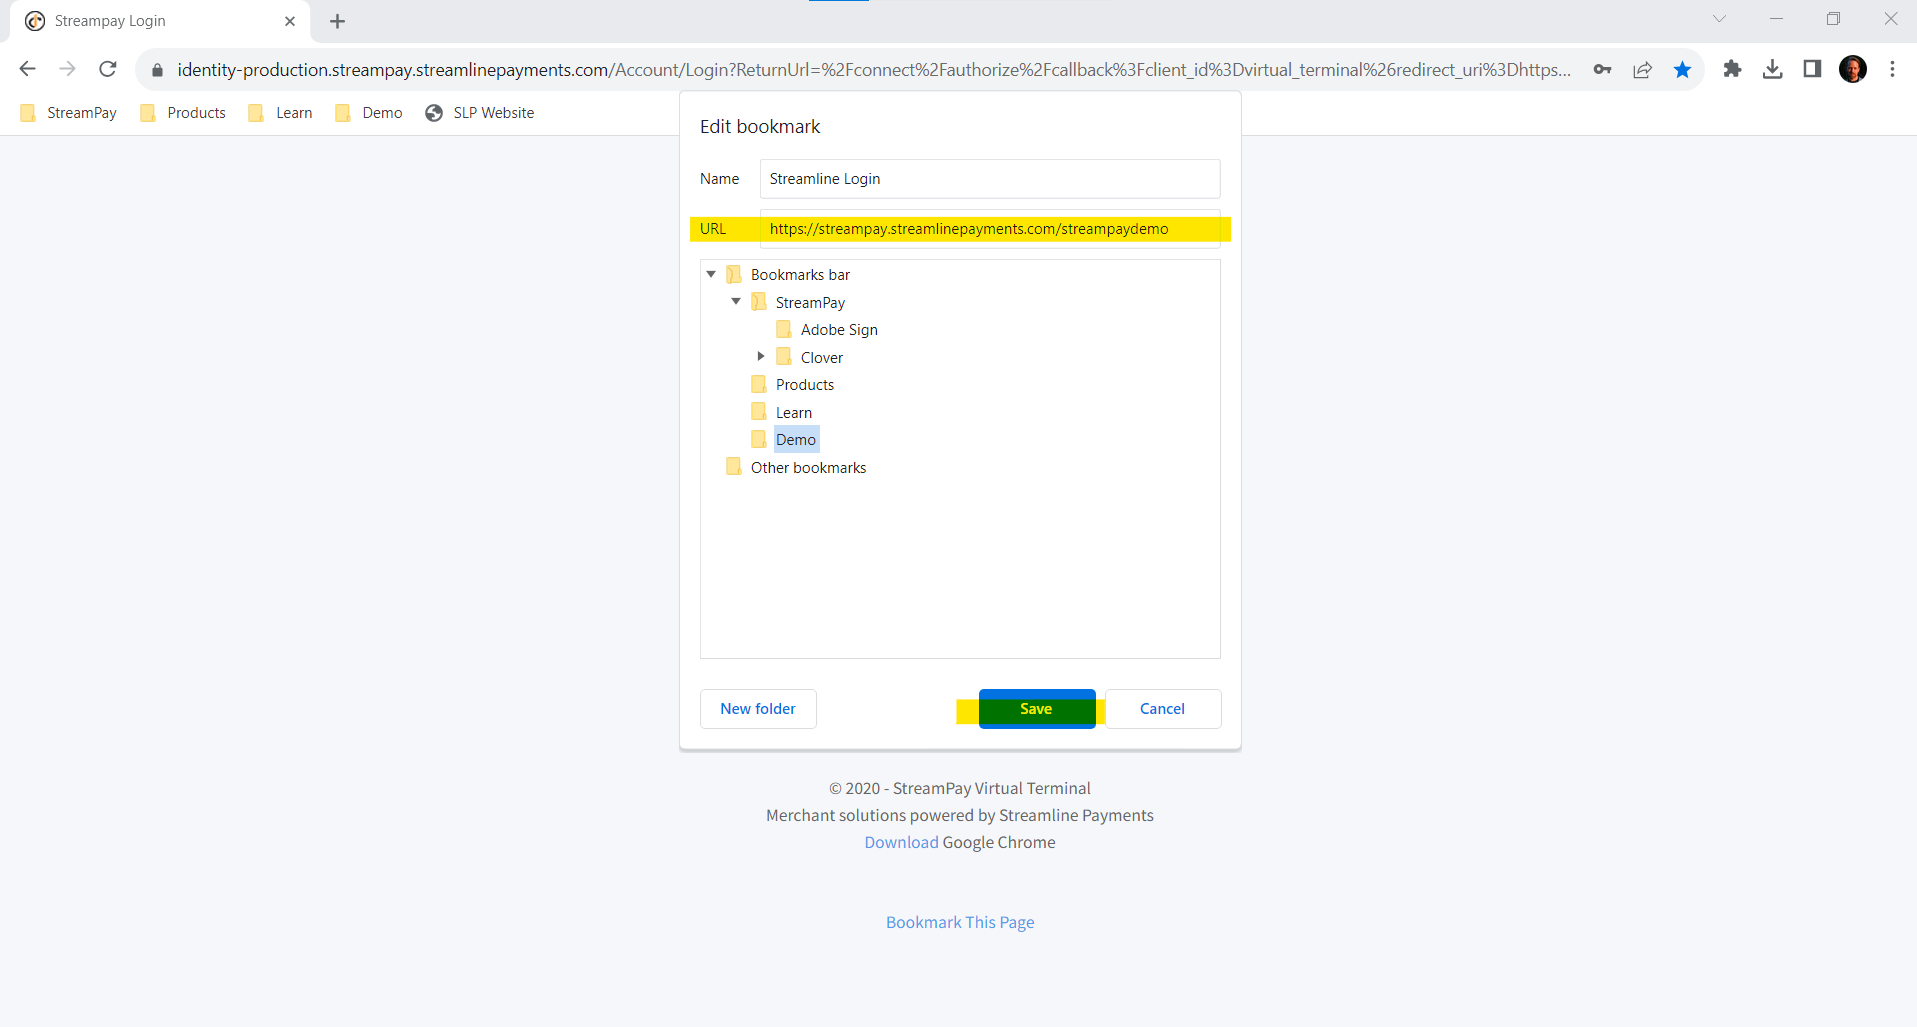Expand the Clover folder
This screenshot has height=1027, width=1917.
(761, 356)
